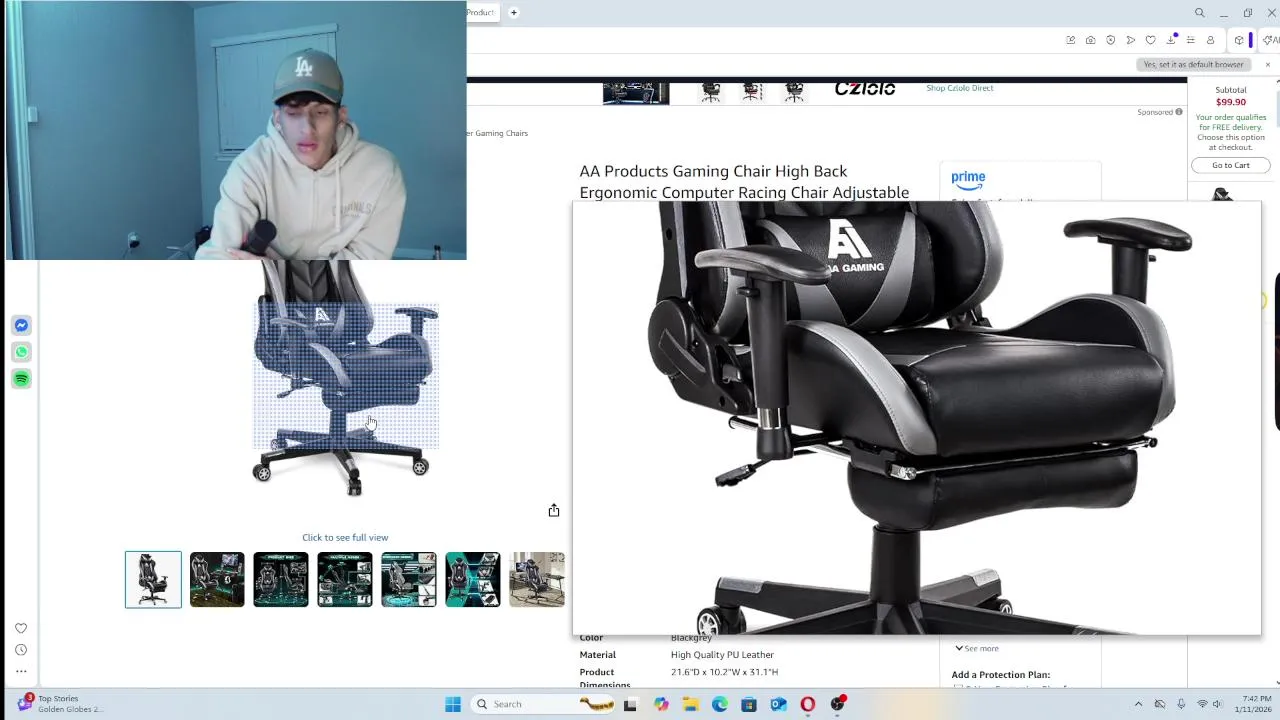Select the third product thumbnail

click(281, 579)
